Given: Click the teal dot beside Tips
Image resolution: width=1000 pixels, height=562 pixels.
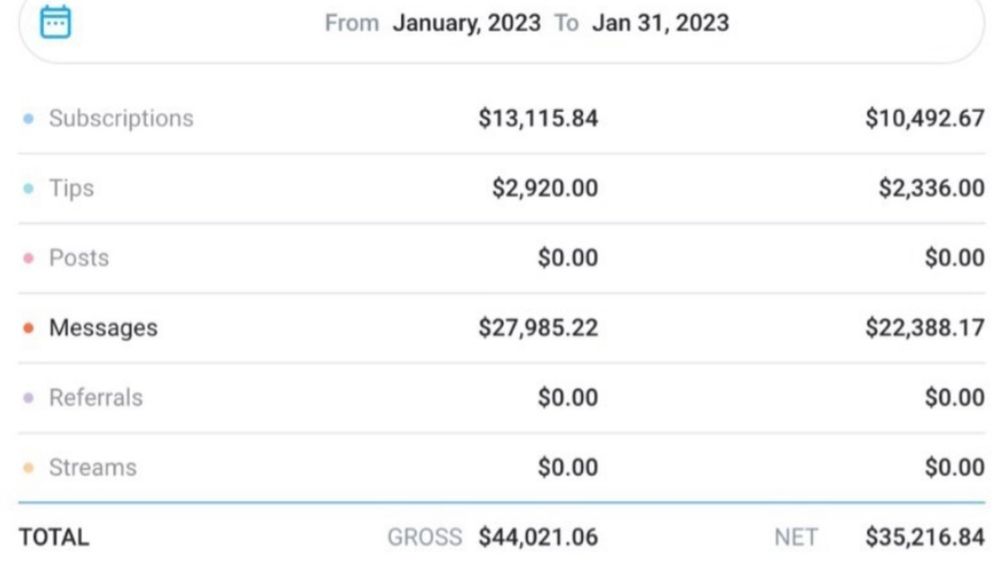Looking at the screenshot, I should 28,188.
